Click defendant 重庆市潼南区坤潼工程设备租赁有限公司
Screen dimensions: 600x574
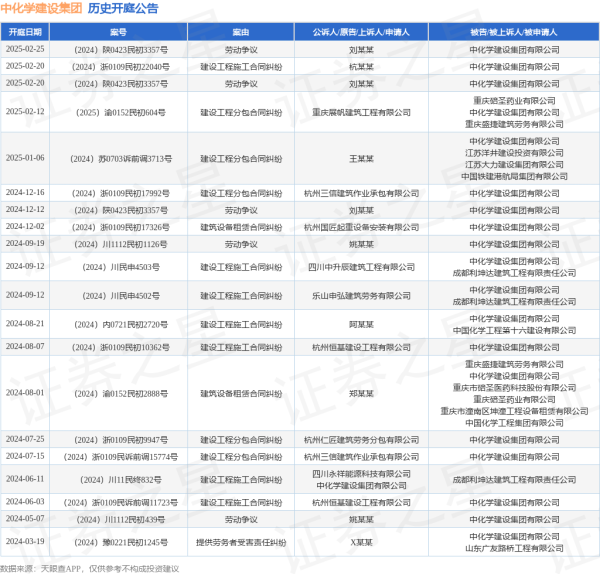[514, 411]
